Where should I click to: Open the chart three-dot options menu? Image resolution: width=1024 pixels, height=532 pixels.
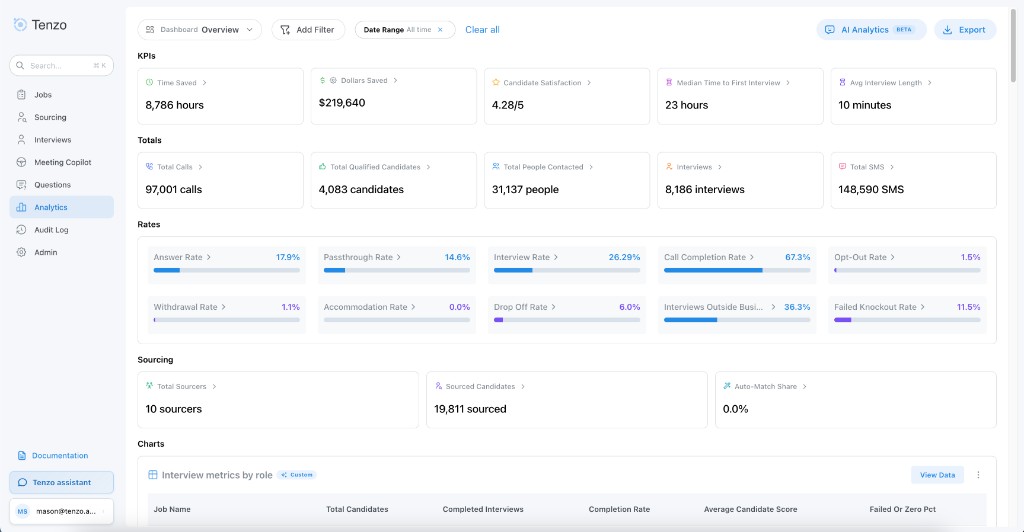click(x=978, y=475)
